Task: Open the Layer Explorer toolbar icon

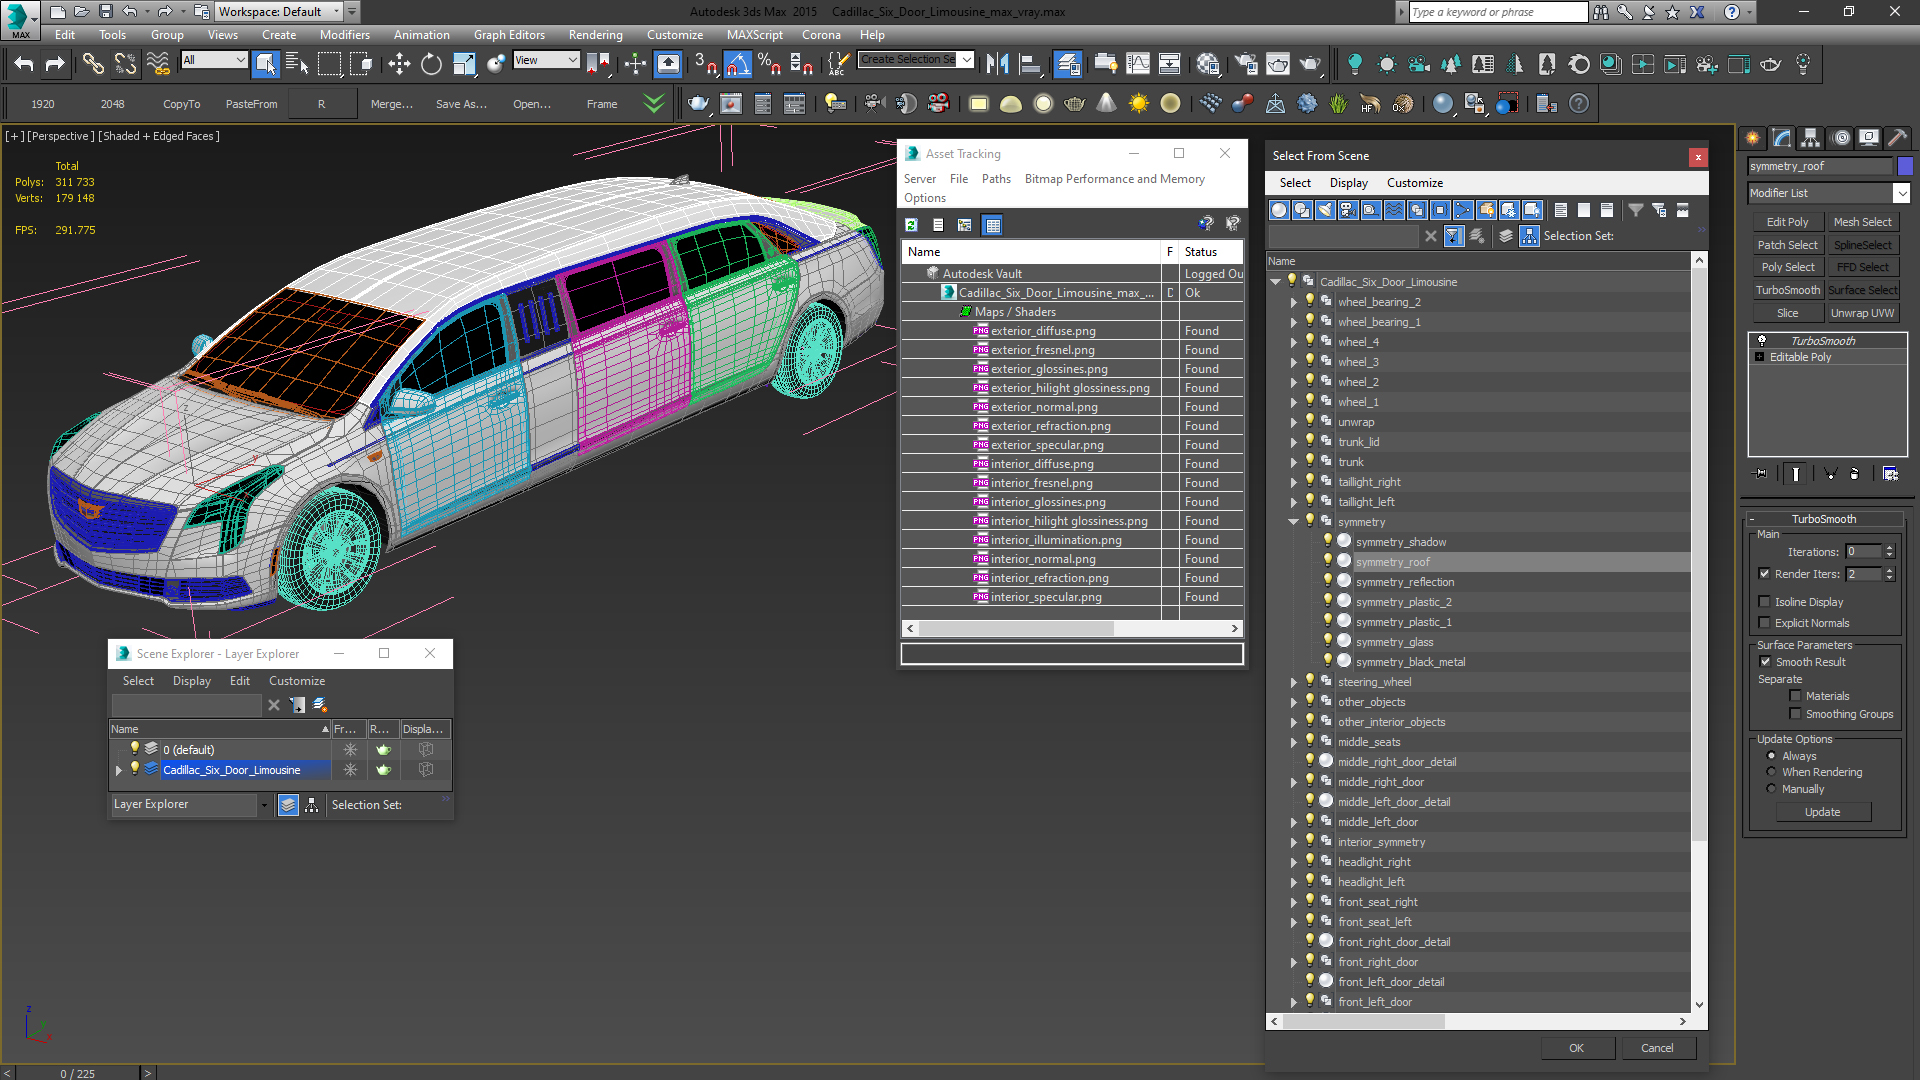Action: [1068, 64]
